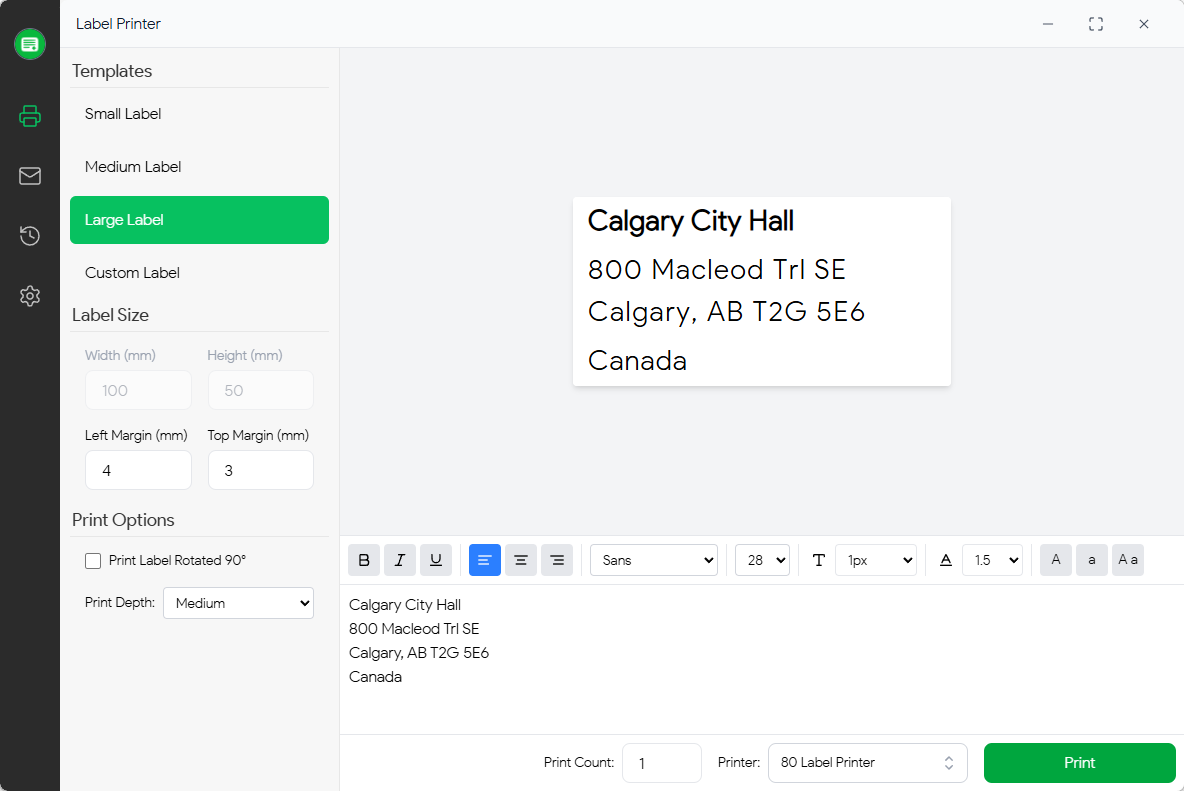
Task: Open the mail envelope sidebar icon
Action: (30, 176)
